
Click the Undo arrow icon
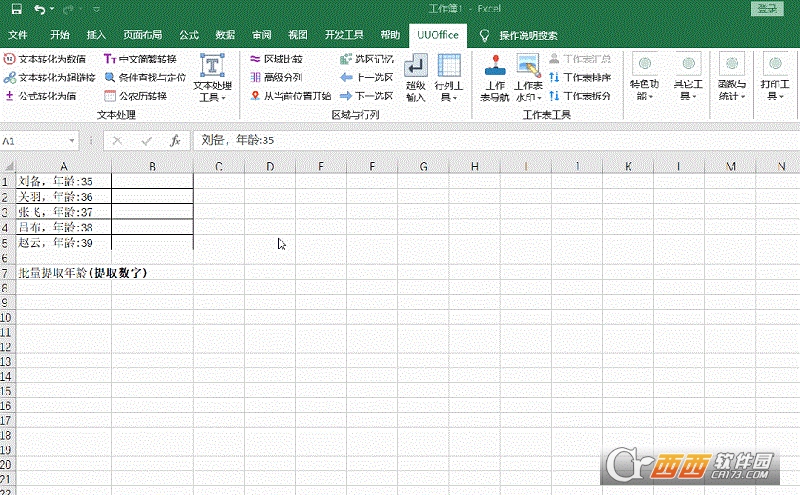click(x=39, y=9)
